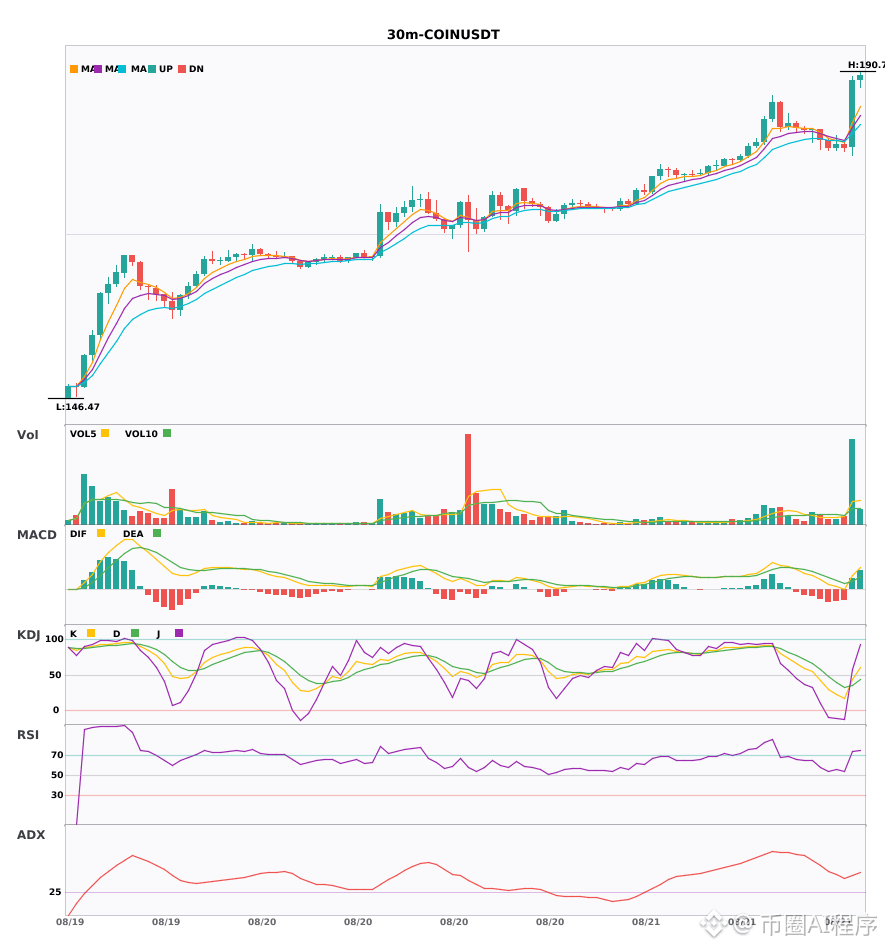Click the L:146.47 low price label
Viewport: 885px width, 950px height.
pos(78,407)
